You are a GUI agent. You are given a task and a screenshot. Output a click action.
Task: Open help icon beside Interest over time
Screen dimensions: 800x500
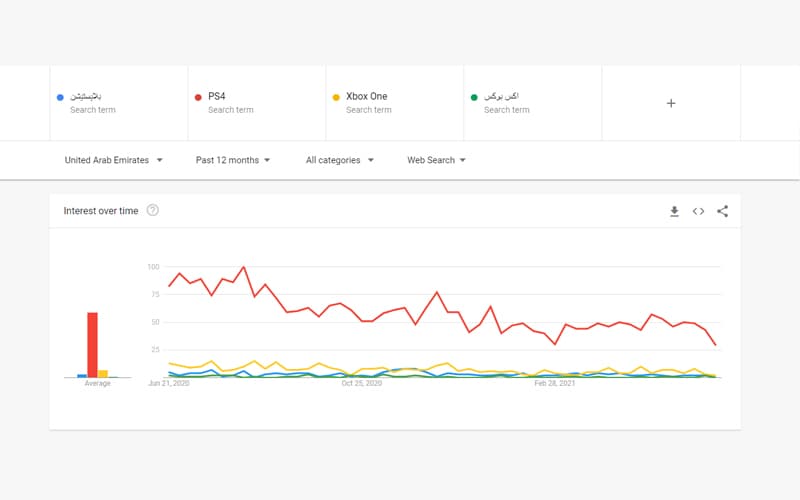pyautogui.click(x=153, y=211)
